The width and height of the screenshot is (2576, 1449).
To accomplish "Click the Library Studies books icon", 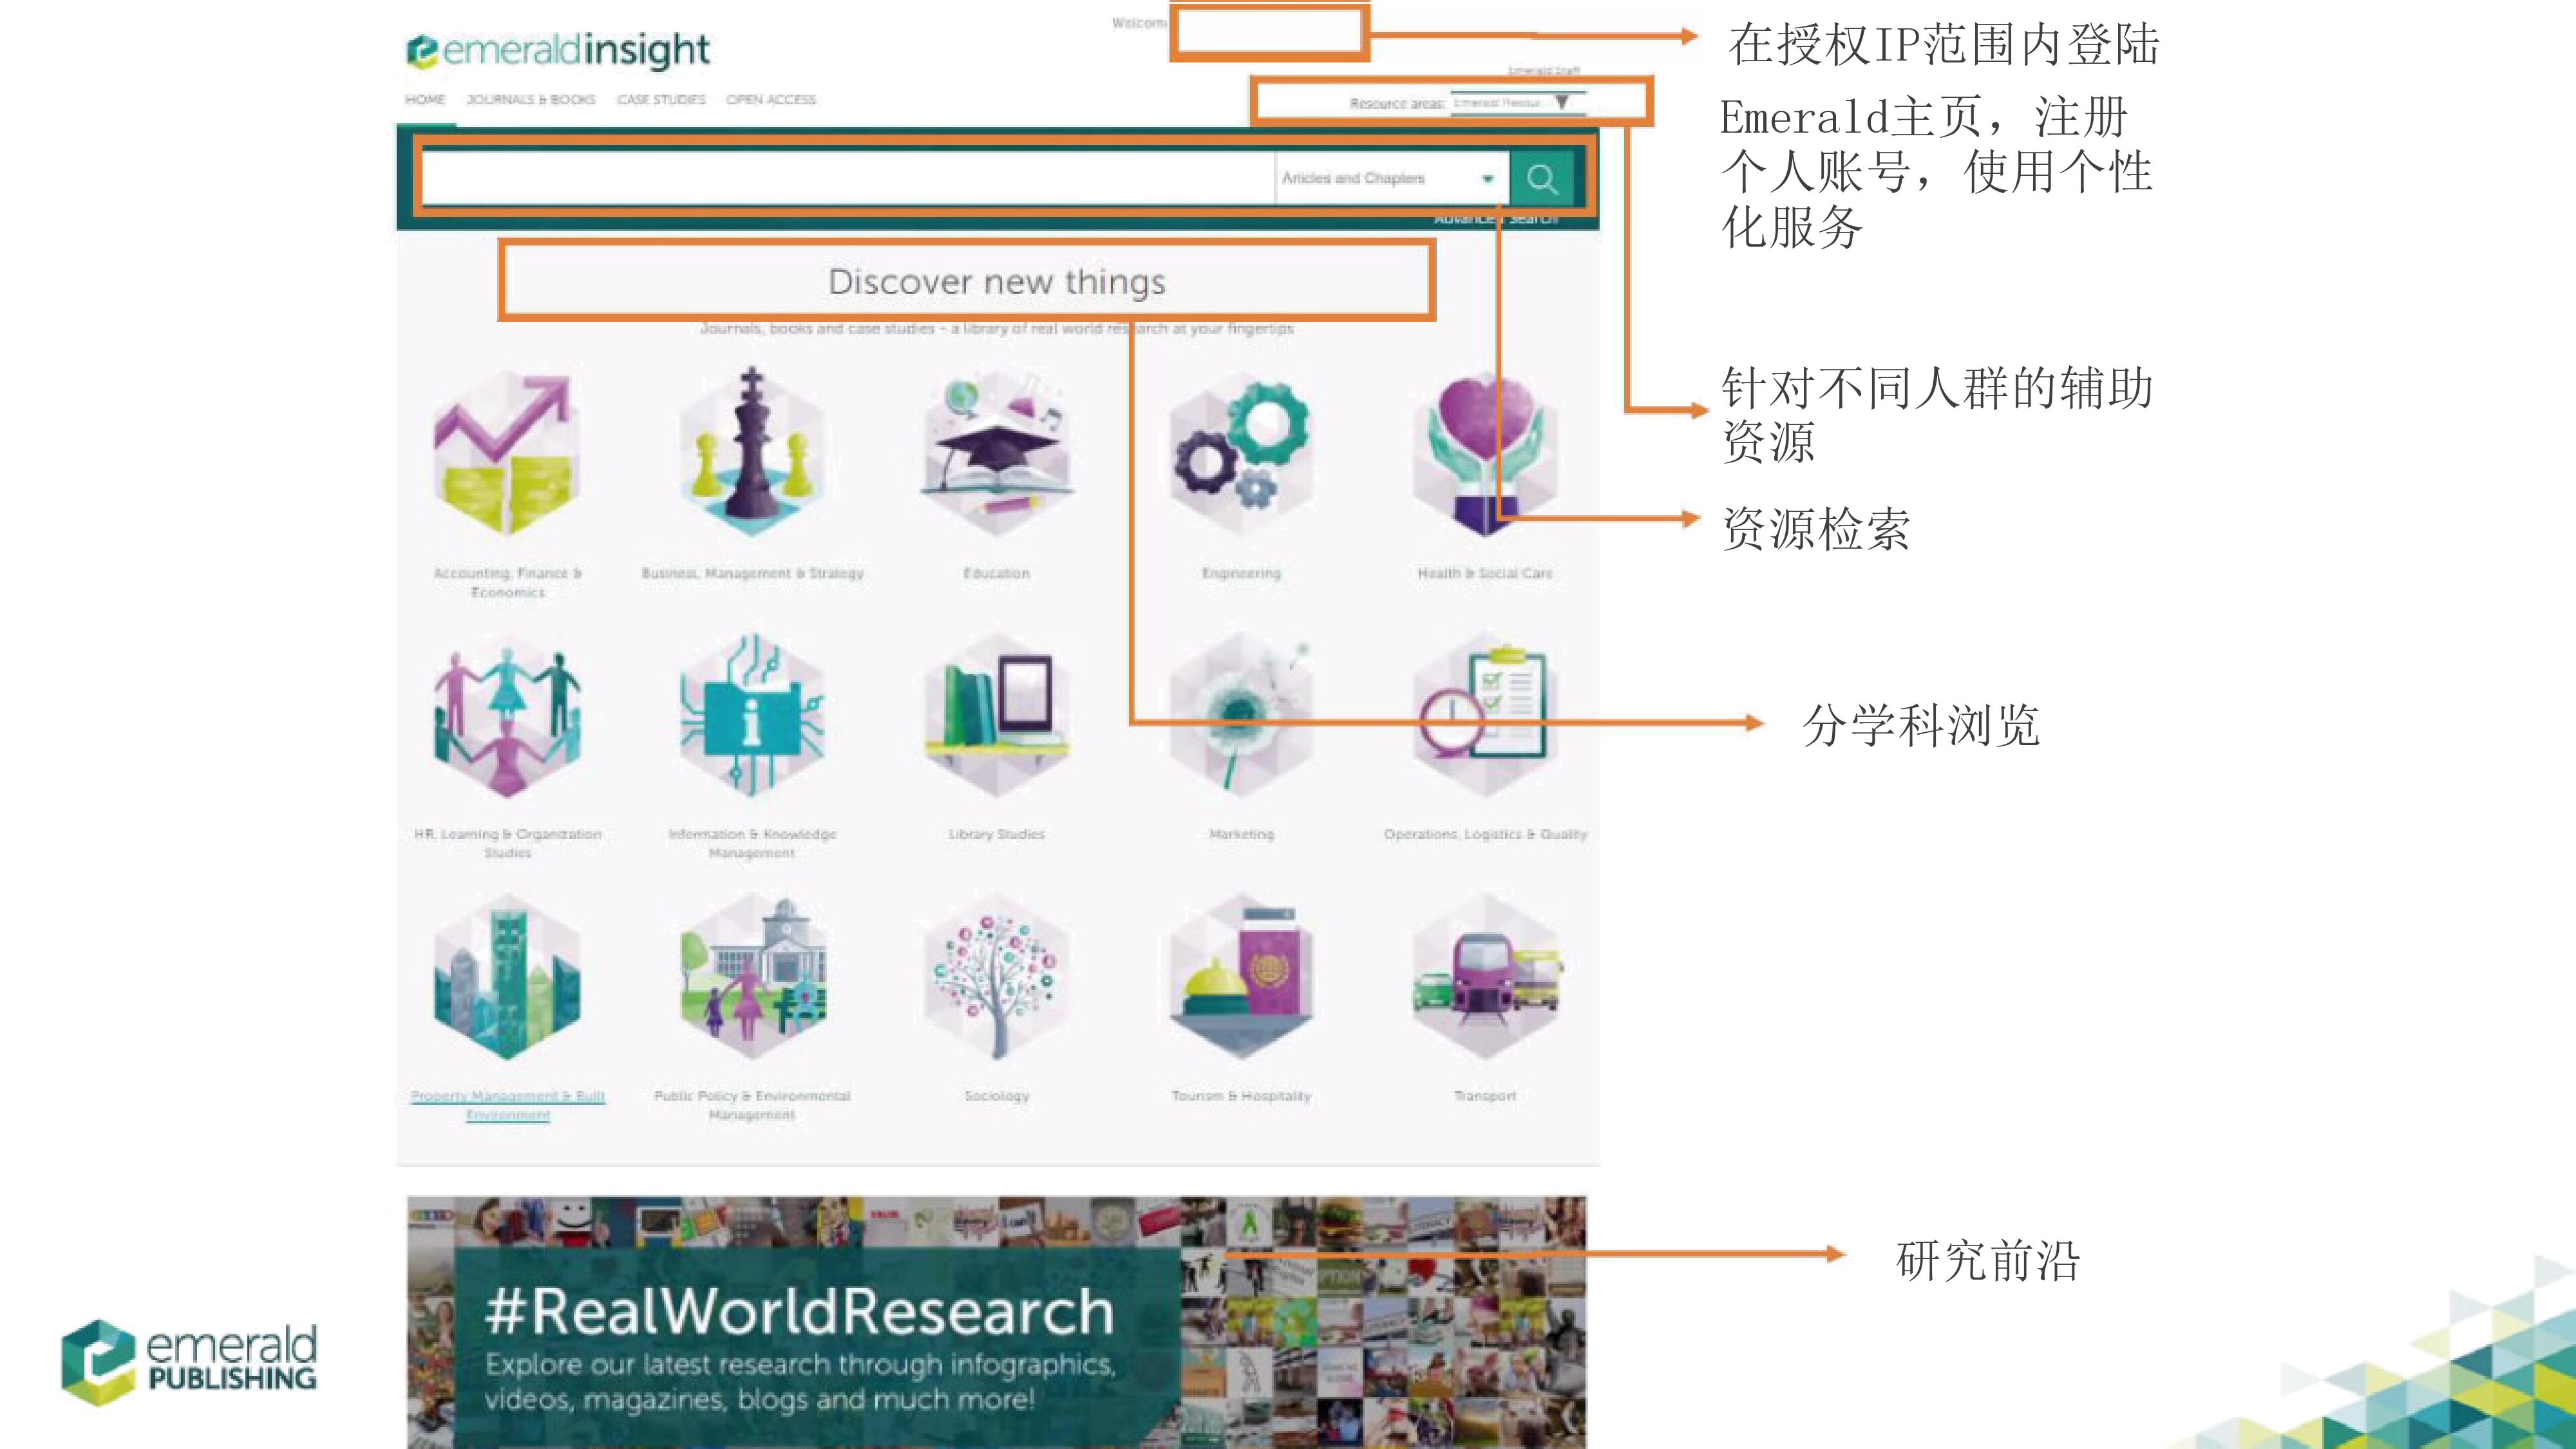I will pos(996,715).
